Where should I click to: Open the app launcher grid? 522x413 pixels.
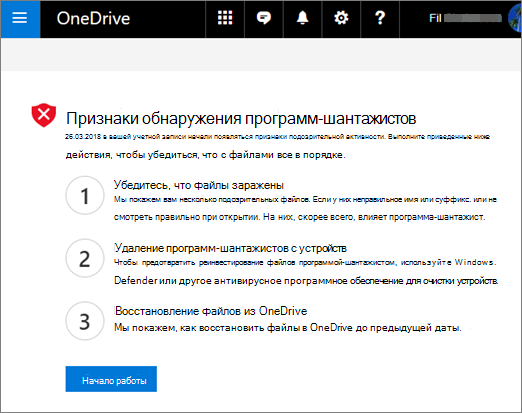pos(225,18)
